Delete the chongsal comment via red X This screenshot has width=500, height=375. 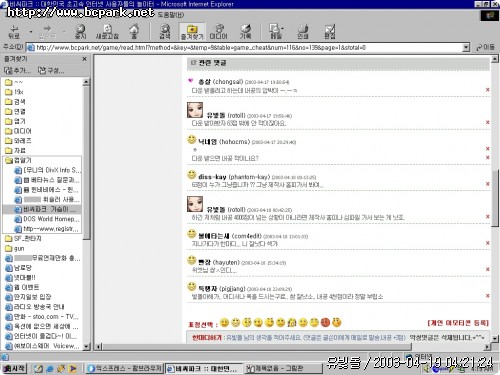(x=487, y=90)
